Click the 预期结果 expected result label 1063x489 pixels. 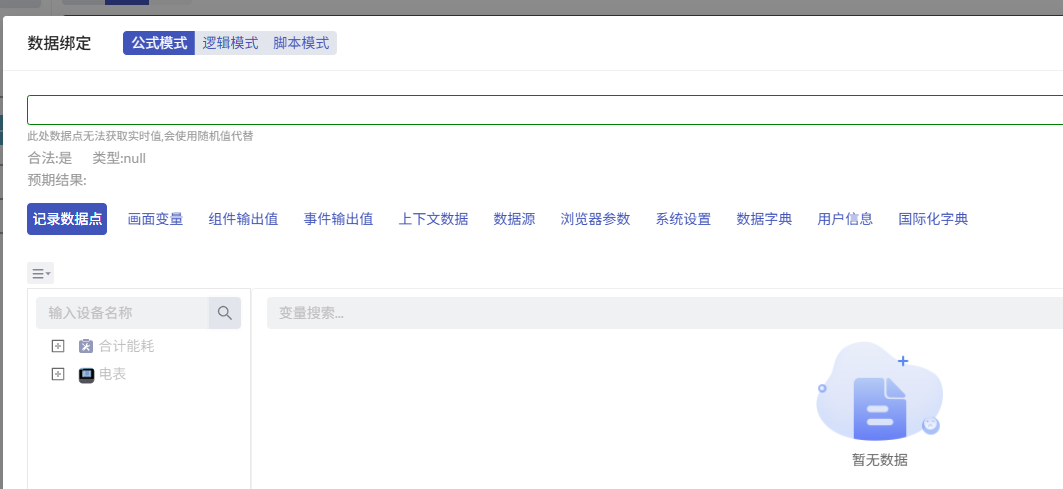pyautogui.click(x=57, y=180)
